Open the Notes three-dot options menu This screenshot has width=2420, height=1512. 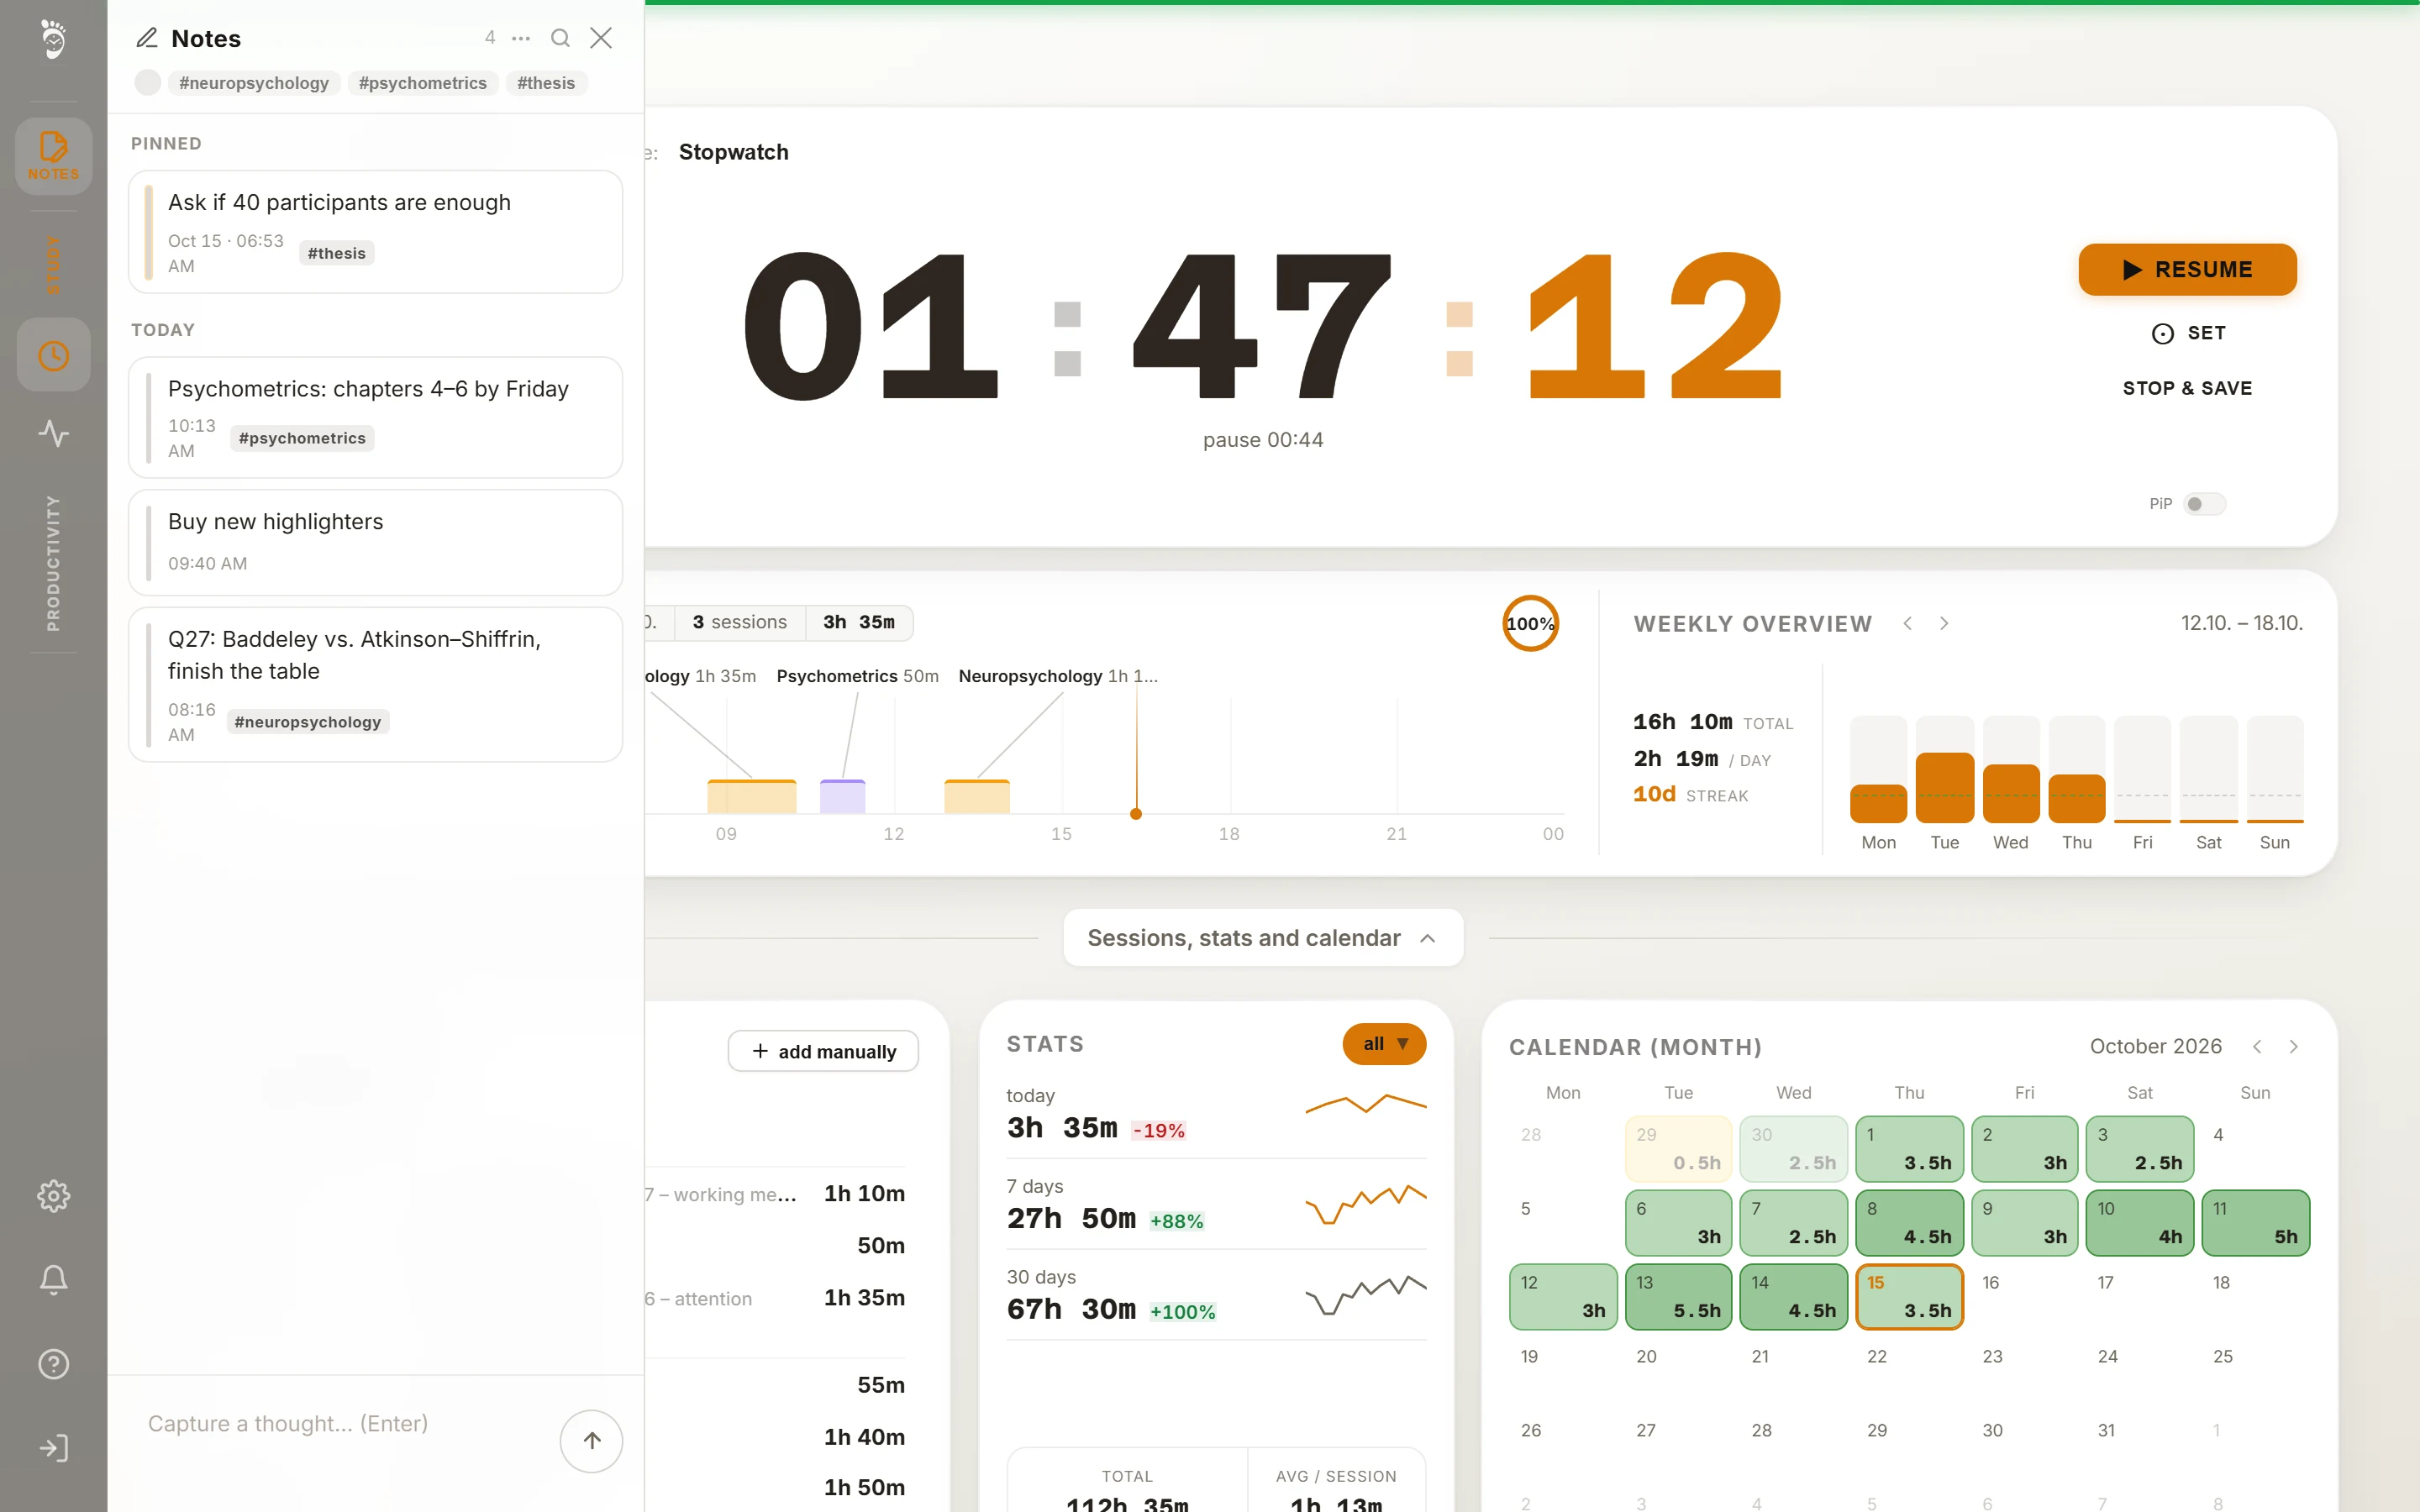[x=521, y=38]
